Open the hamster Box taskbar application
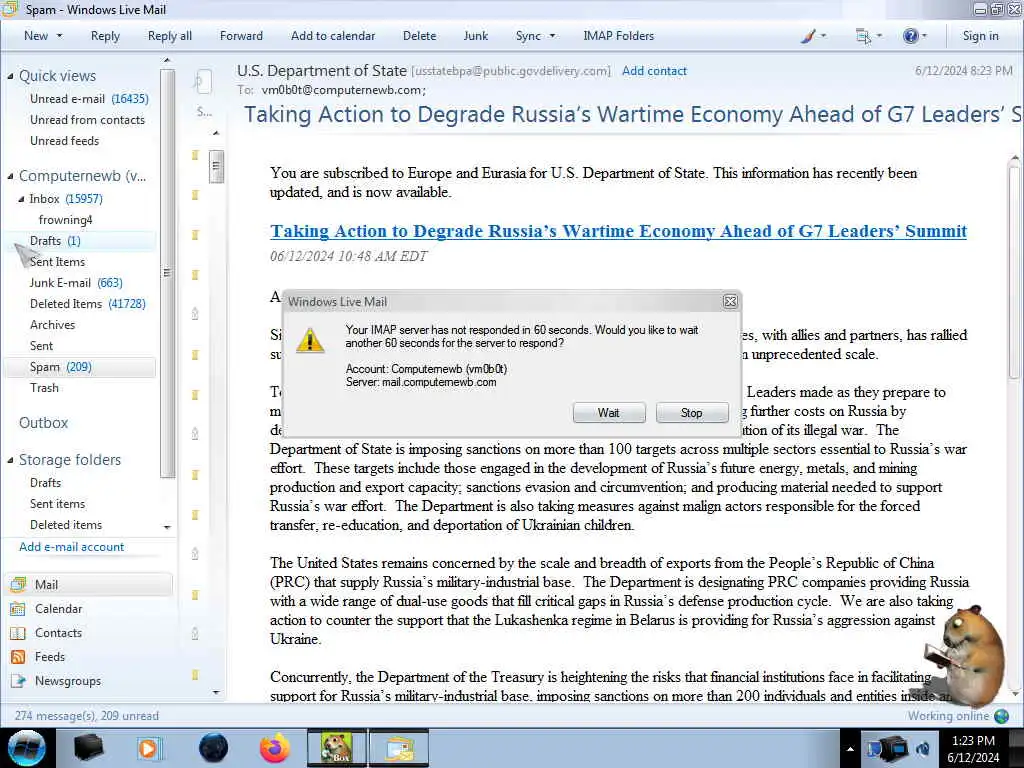 tap(337, 748)
